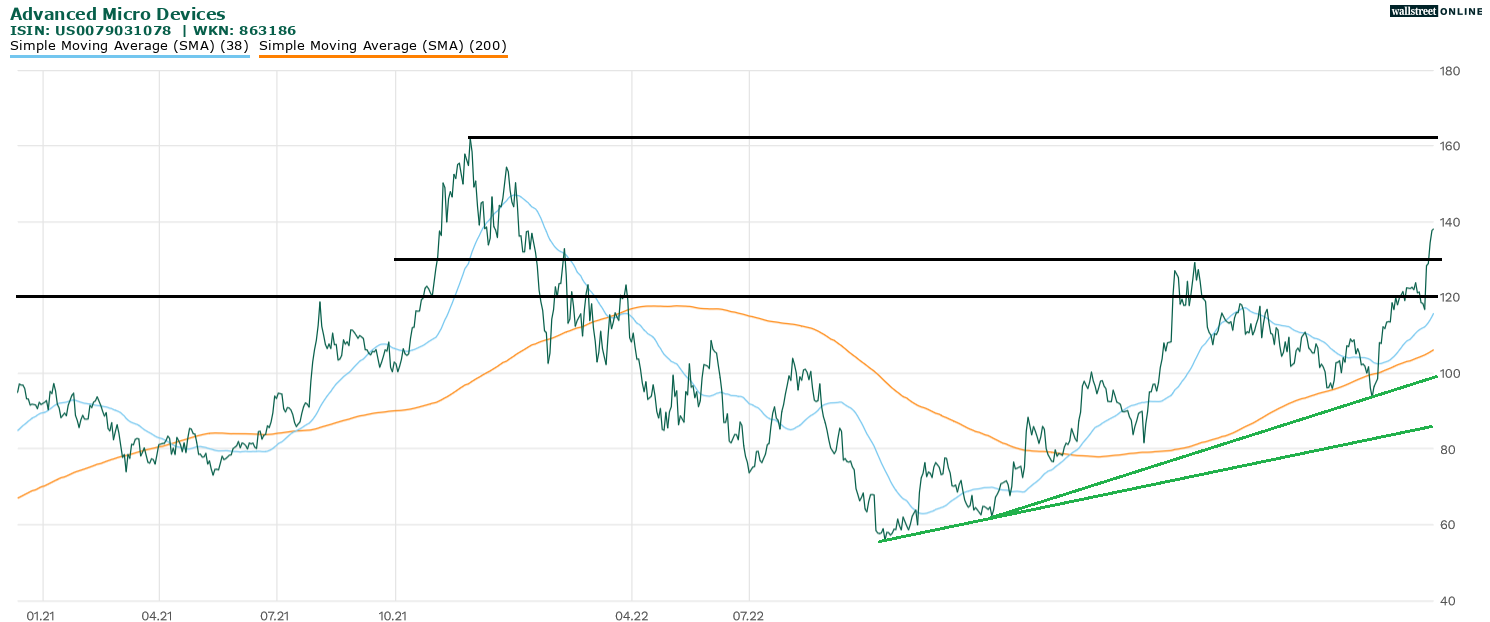Click the 07.22 date label on the x-axis
Image resolution: width=1490 pixels, height=622 pixels.
[x=749, y=616]
